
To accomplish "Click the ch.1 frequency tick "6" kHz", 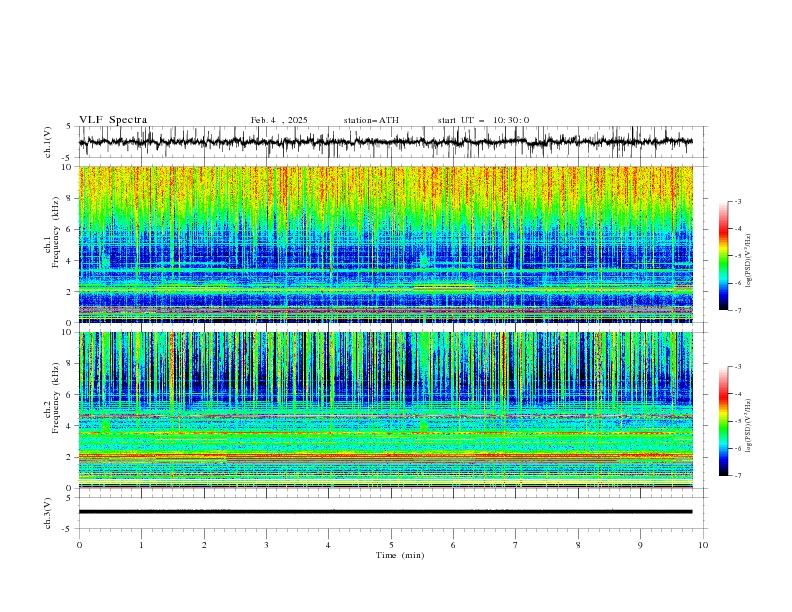I will (x=70, y=229).
